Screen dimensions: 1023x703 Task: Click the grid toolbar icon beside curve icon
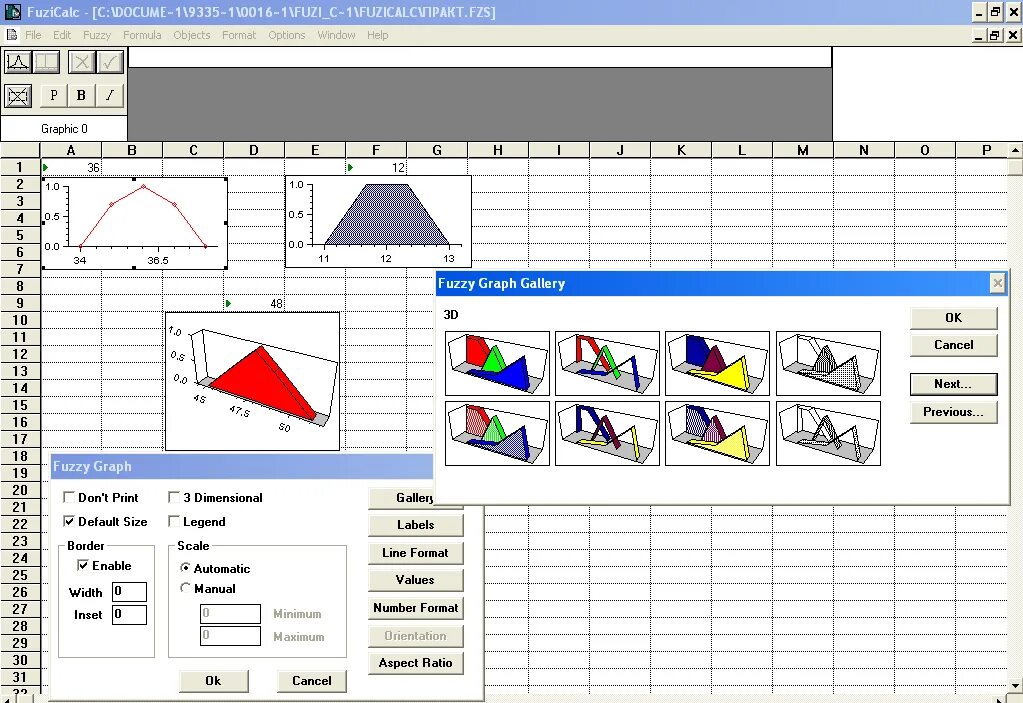coord(46,63)
